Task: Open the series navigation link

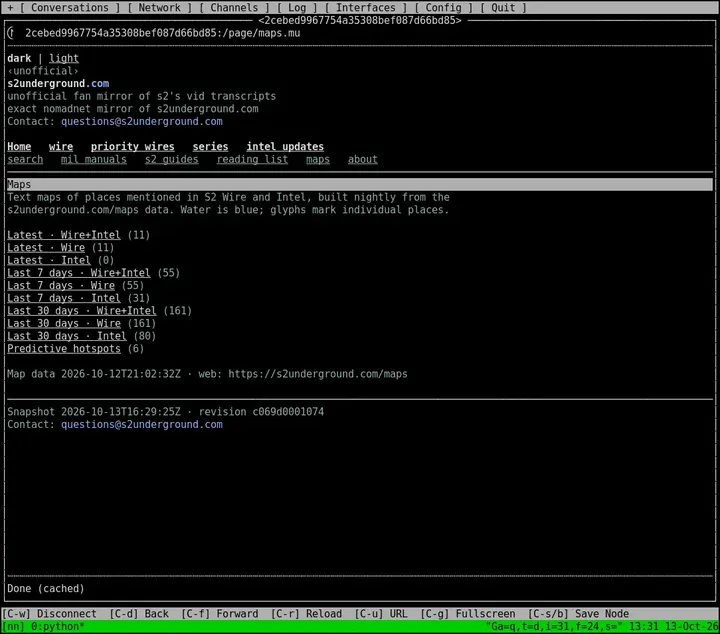Action: click(x=210, y=147)
